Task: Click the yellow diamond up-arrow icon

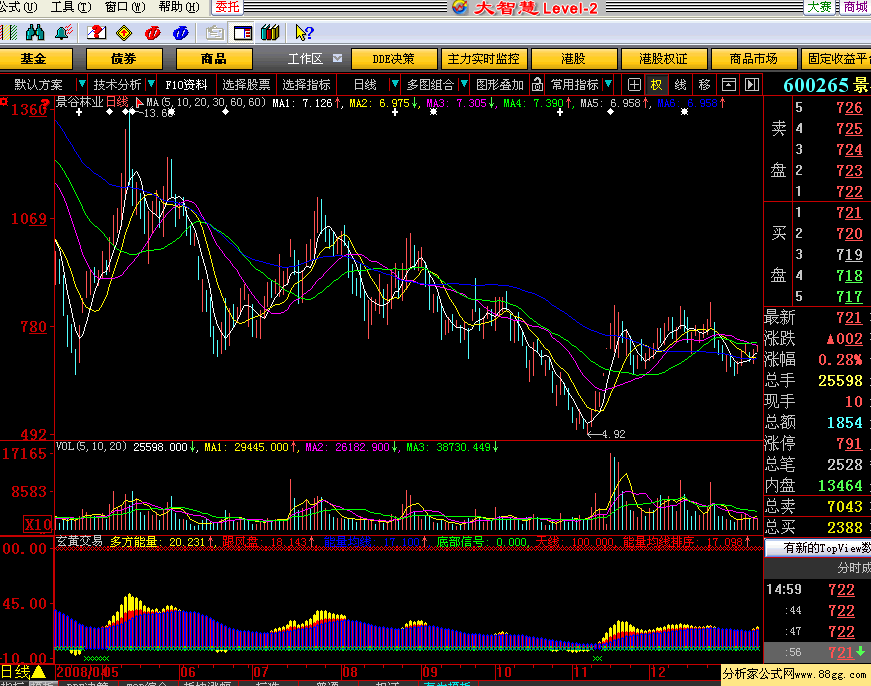Action: 124,33
